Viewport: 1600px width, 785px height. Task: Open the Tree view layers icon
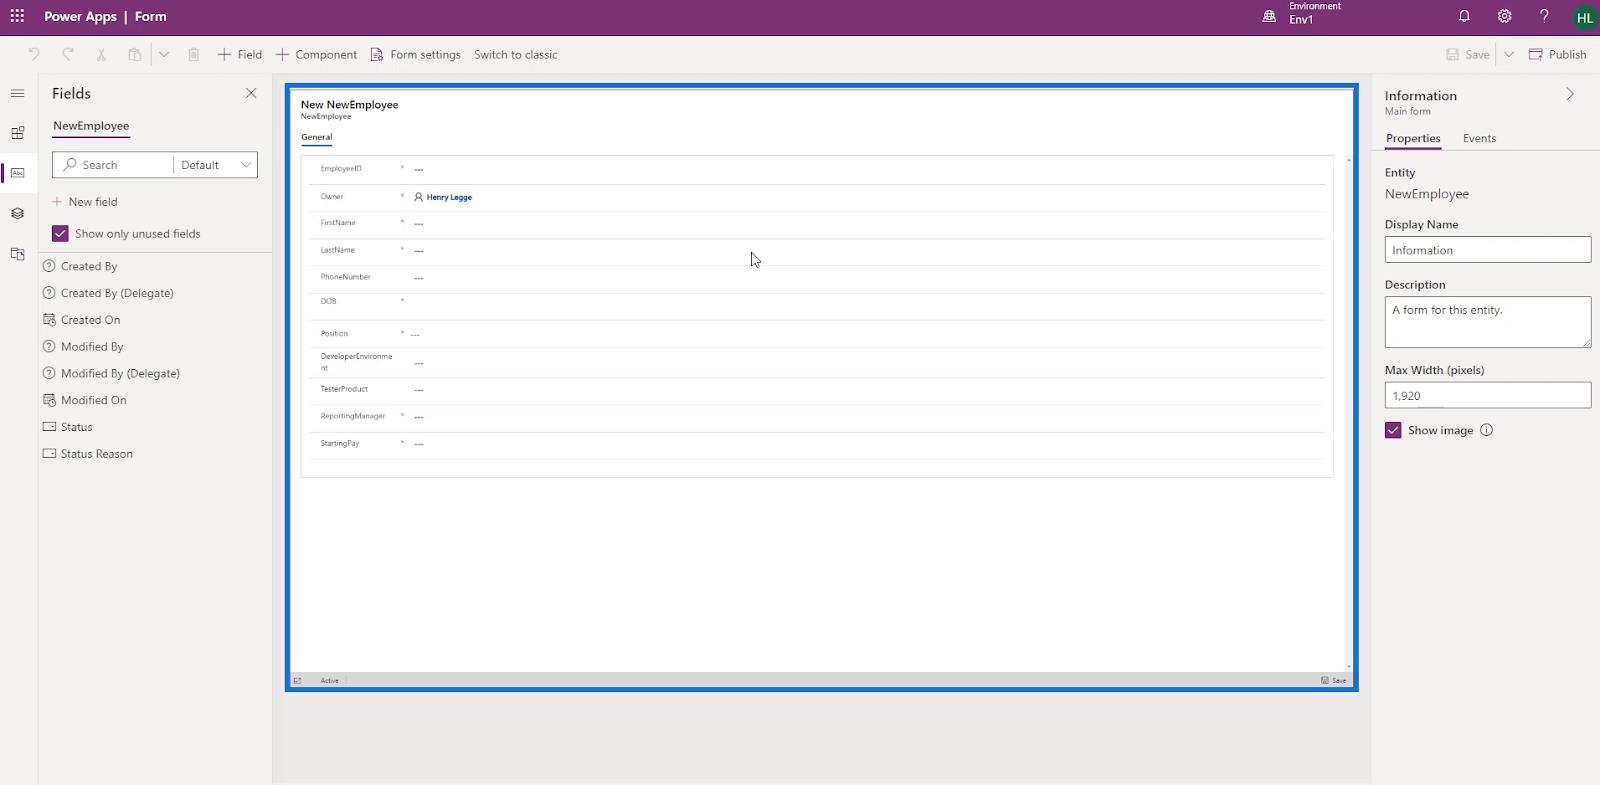point(17,213)
